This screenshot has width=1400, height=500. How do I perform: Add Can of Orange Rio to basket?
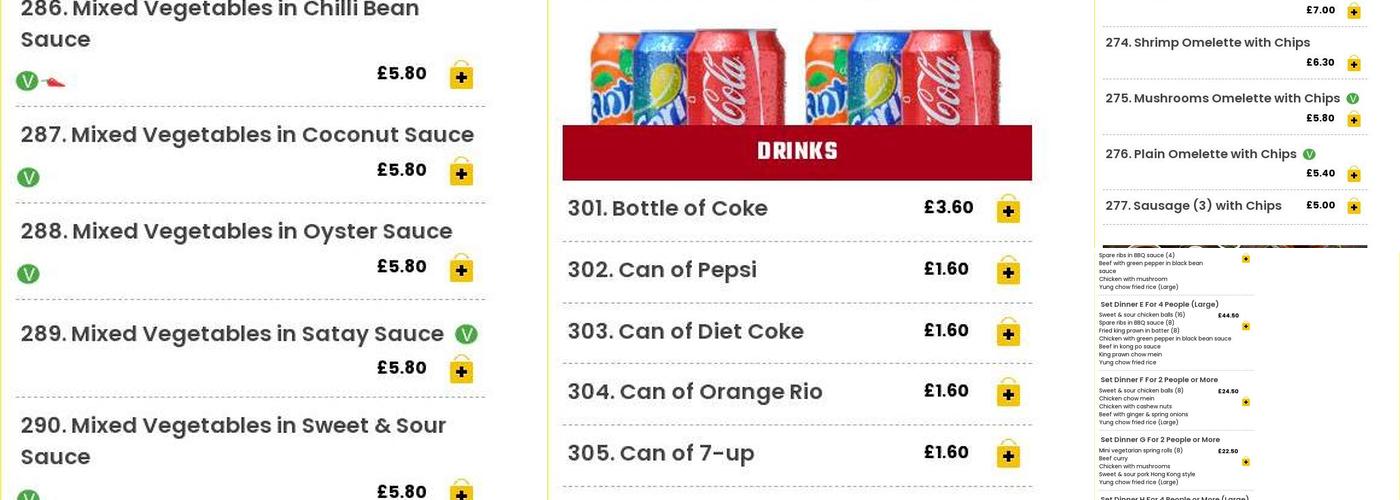1008,394
